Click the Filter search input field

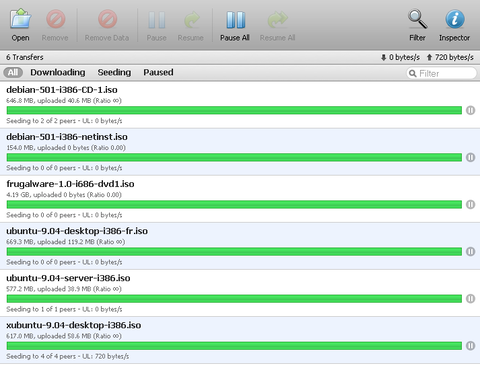tap(441, 73)
